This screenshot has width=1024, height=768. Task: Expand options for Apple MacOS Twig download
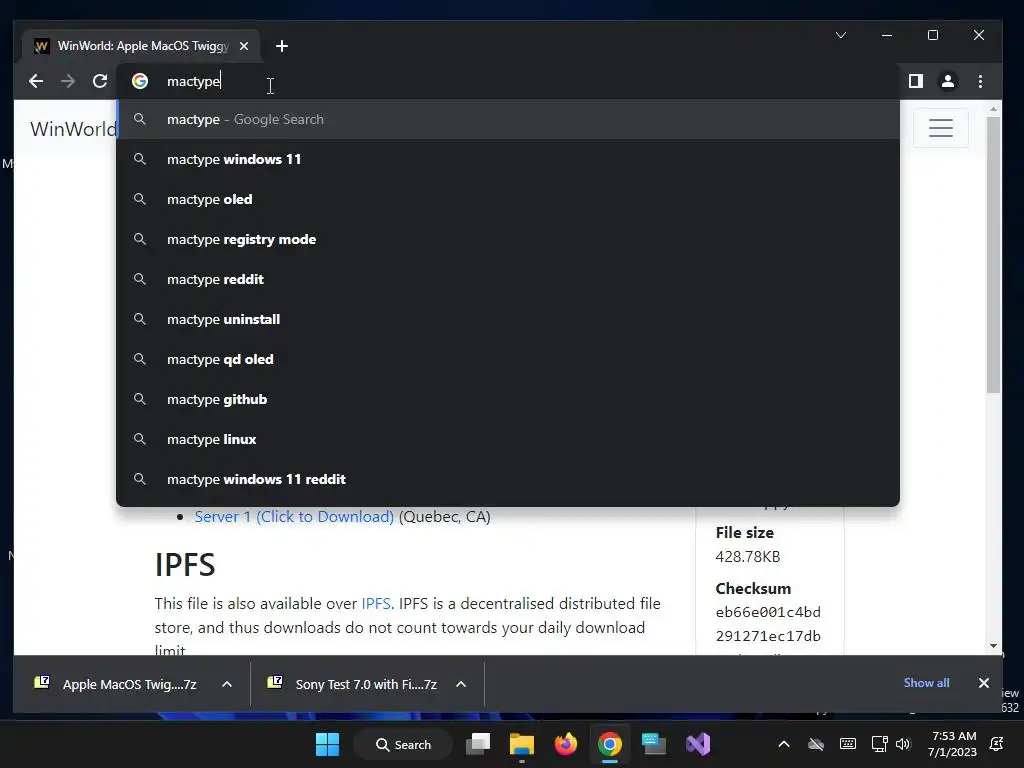227,684
